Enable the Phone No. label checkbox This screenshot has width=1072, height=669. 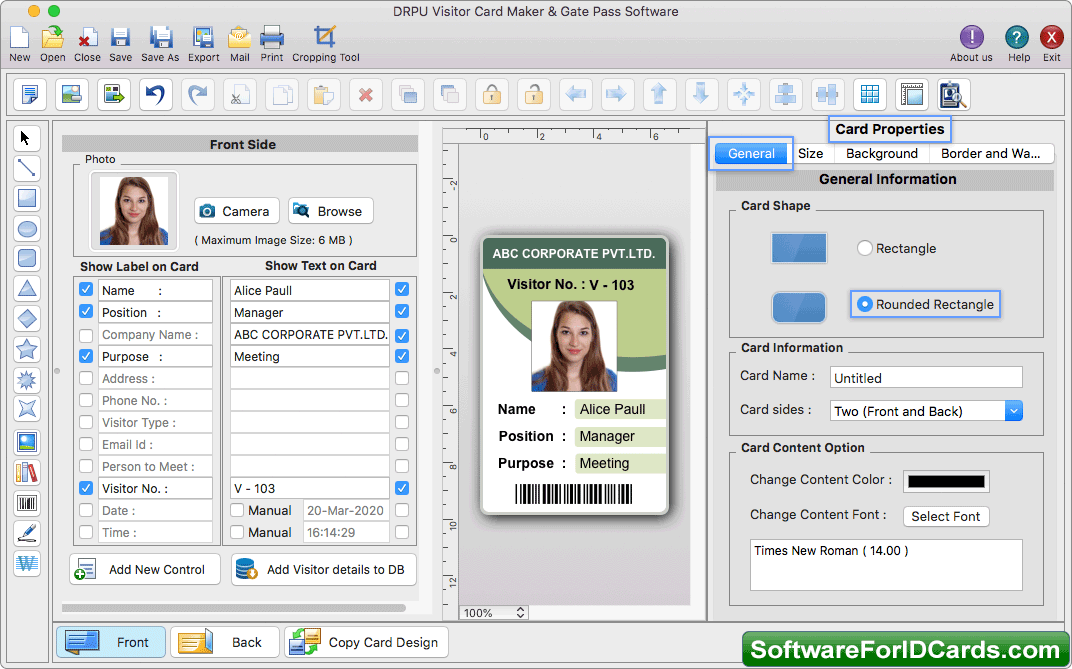point(85,400)
